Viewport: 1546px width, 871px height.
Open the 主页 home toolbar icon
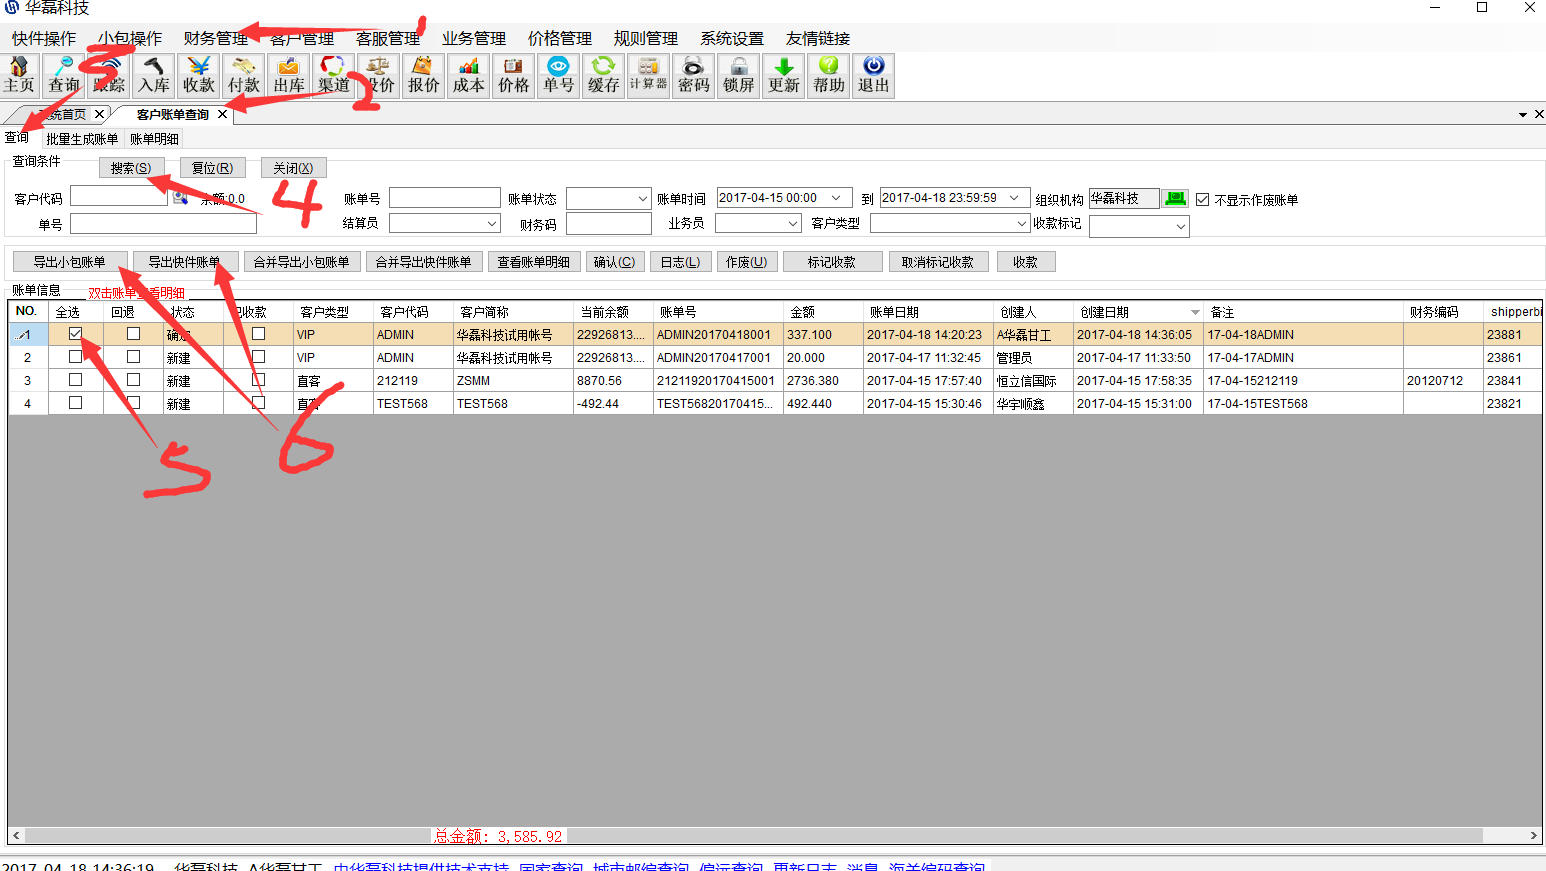coord(19,75)
